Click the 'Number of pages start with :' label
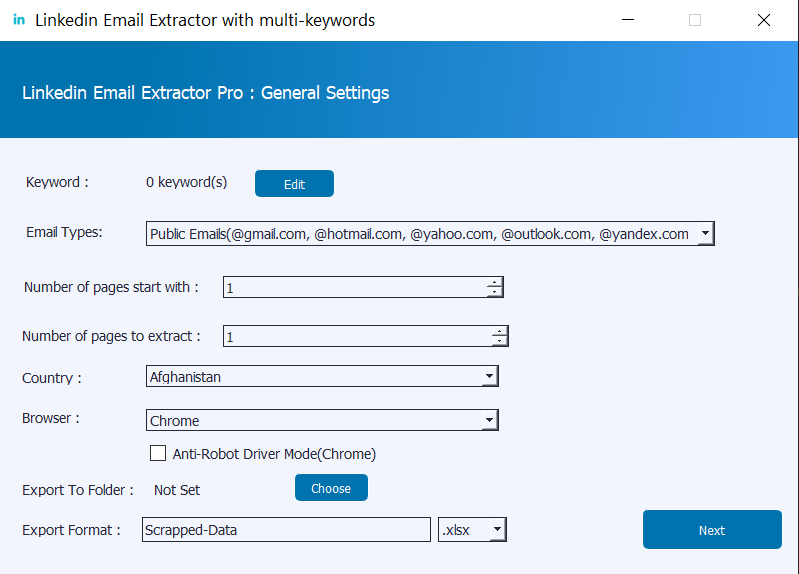The image size is (799, 574). [x=111, y=287]
